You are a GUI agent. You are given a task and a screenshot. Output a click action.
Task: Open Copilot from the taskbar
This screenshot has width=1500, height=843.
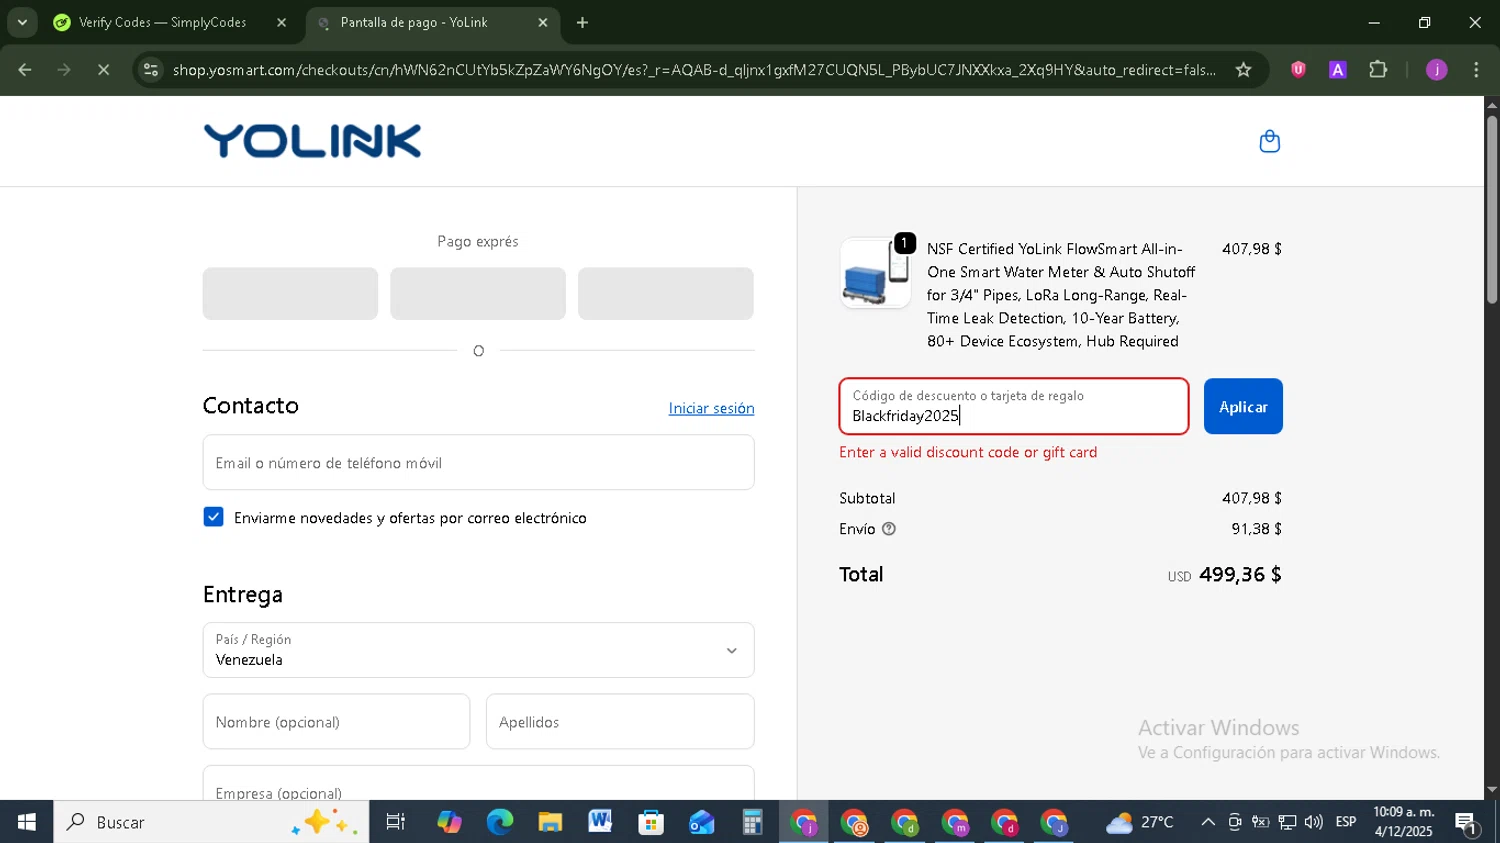449,822
